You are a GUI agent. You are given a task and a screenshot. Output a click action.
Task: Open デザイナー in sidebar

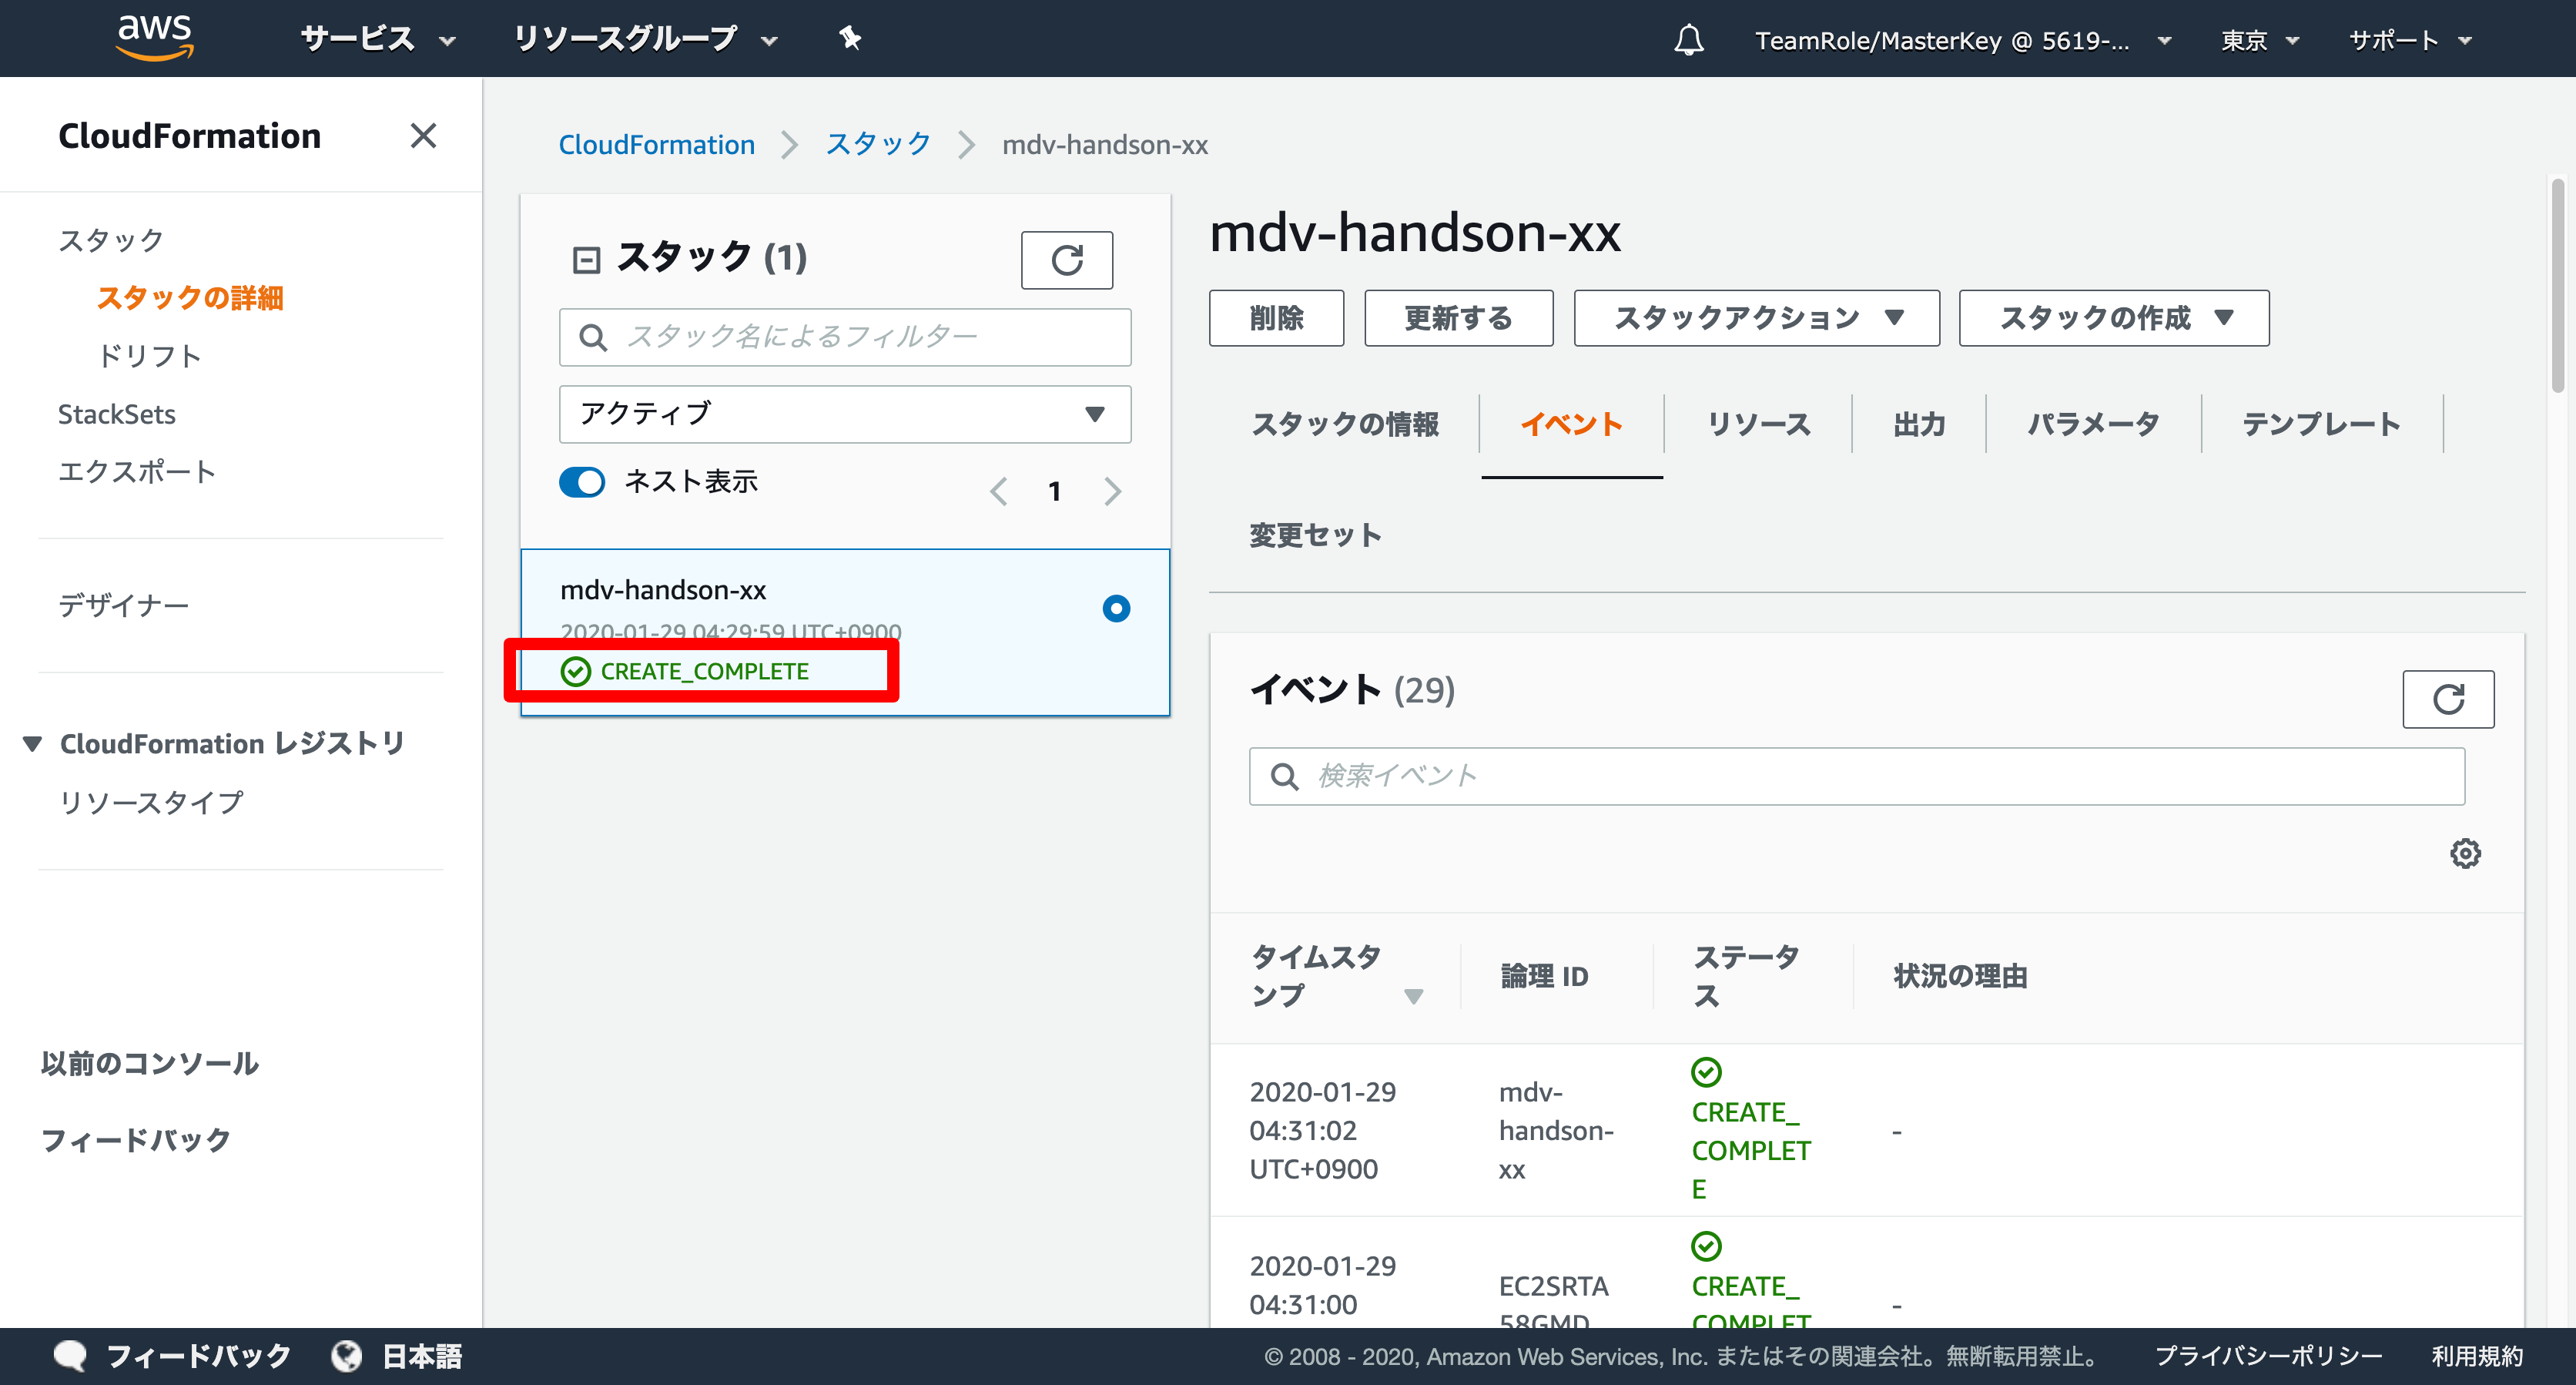click(124, 605)
